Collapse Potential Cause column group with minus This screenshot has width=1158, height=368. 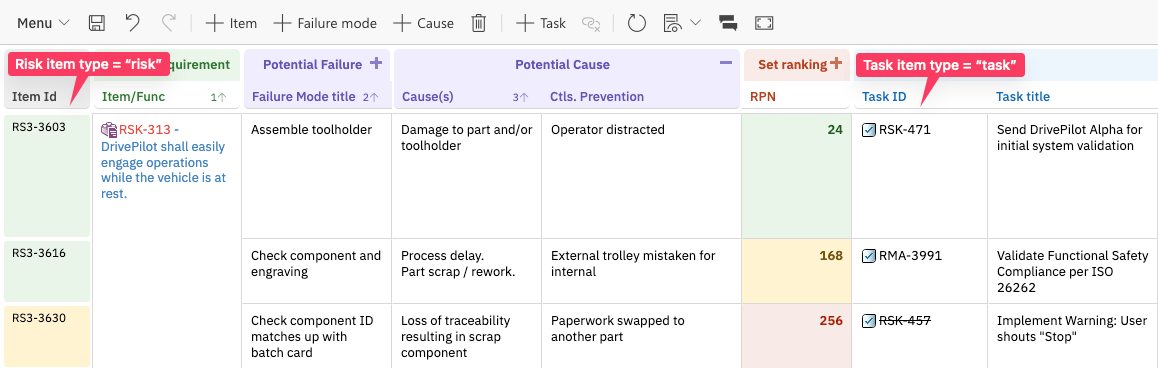click(x=726, y=64)
